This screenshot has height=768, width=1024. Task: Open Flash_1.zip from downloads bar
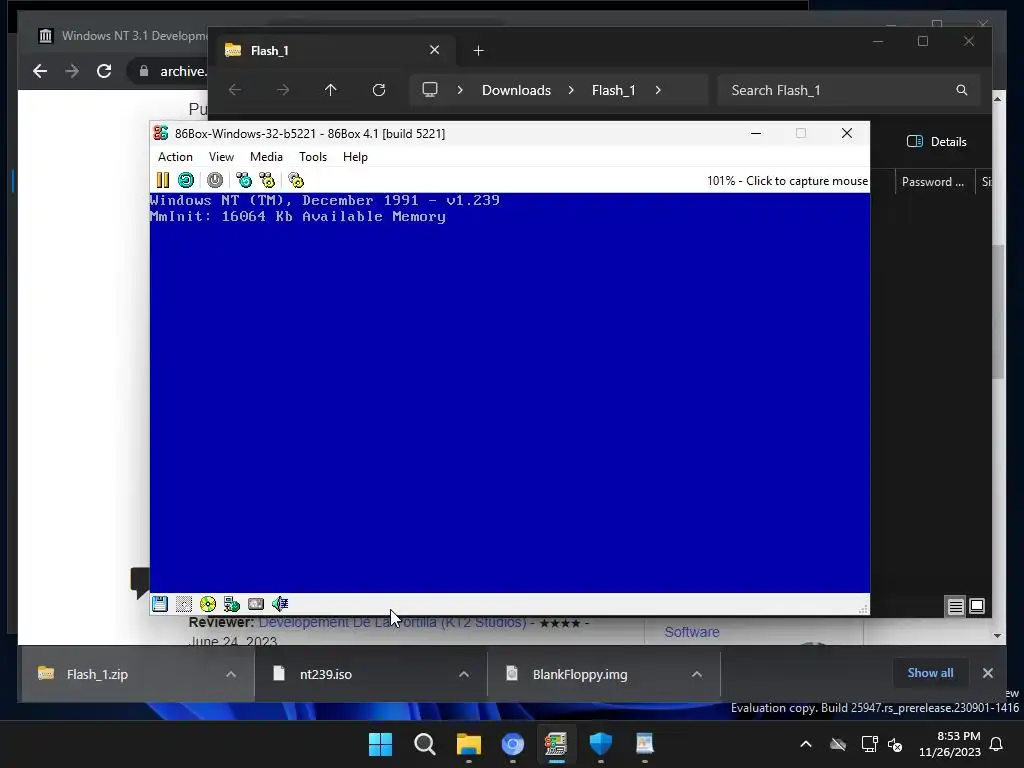(x=97, y=674)
